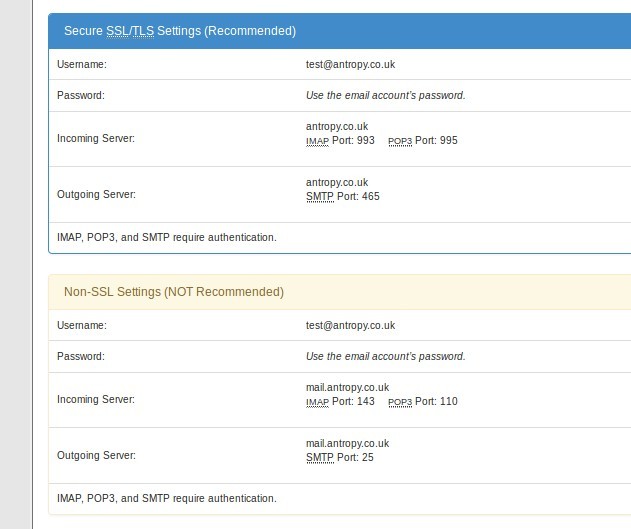Select the Secure Settings (Recommended) panel heading

point(180,31)
